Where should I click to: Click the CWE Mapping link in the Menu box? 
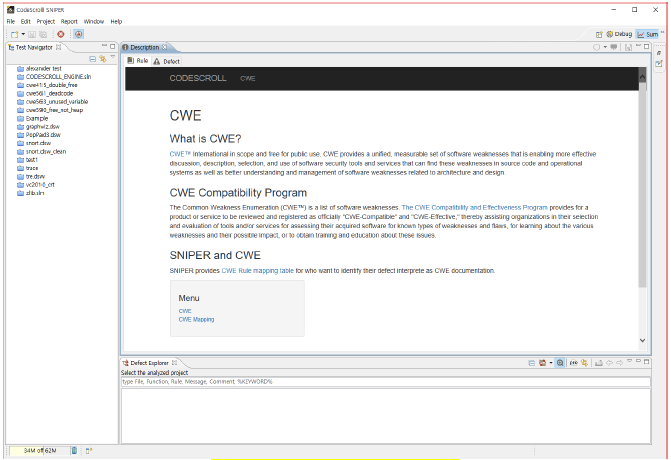coord(196,320)
